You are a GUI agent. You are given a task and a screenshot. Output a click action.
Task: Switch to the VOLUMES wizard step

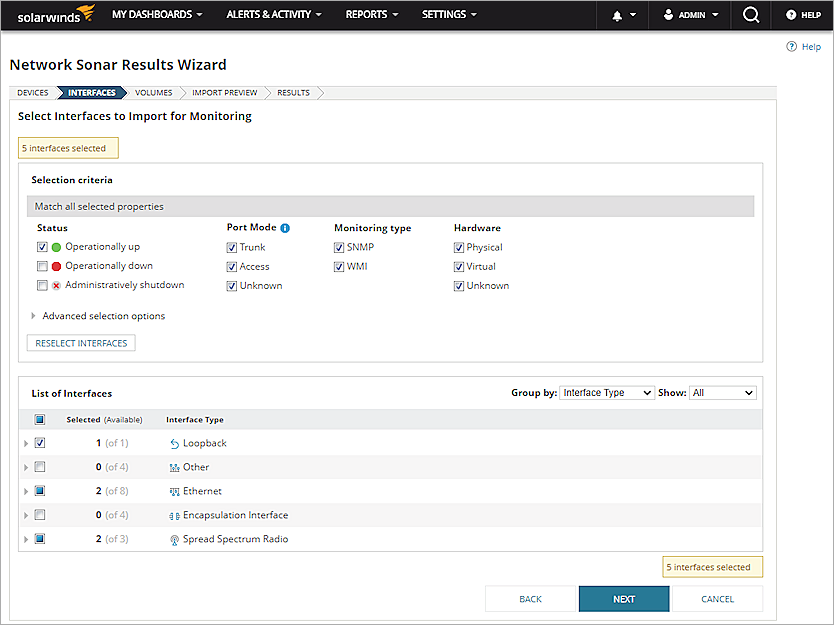tap(153, 92)
